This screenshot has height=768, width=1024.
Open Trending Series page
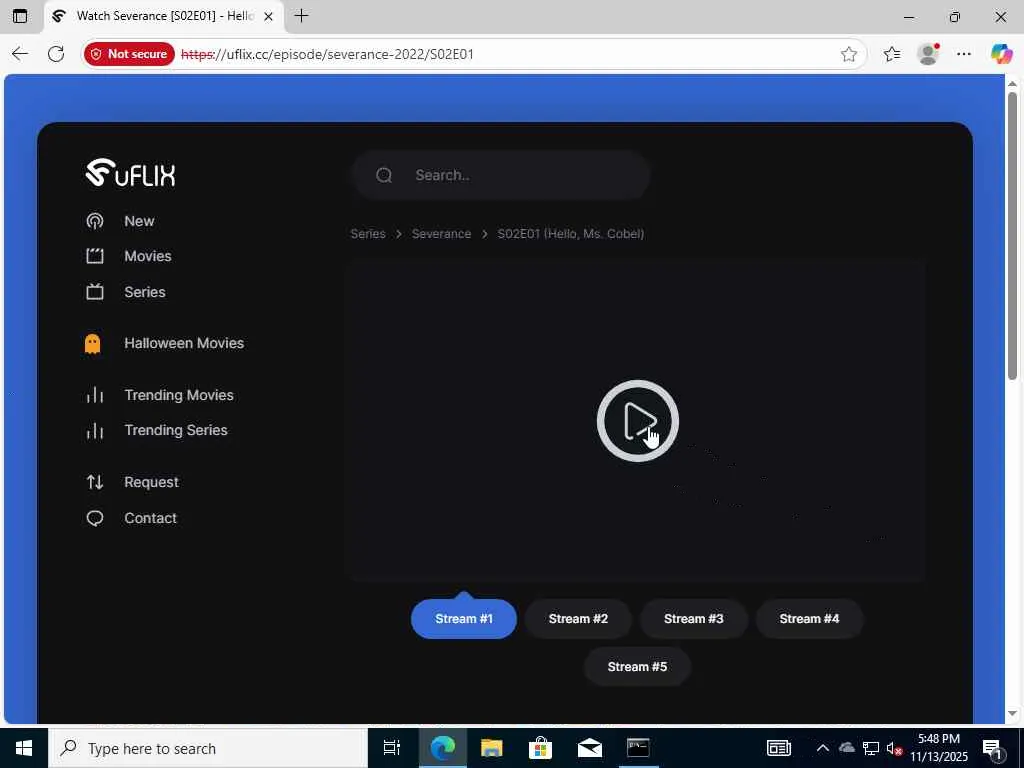click(176, 430)
